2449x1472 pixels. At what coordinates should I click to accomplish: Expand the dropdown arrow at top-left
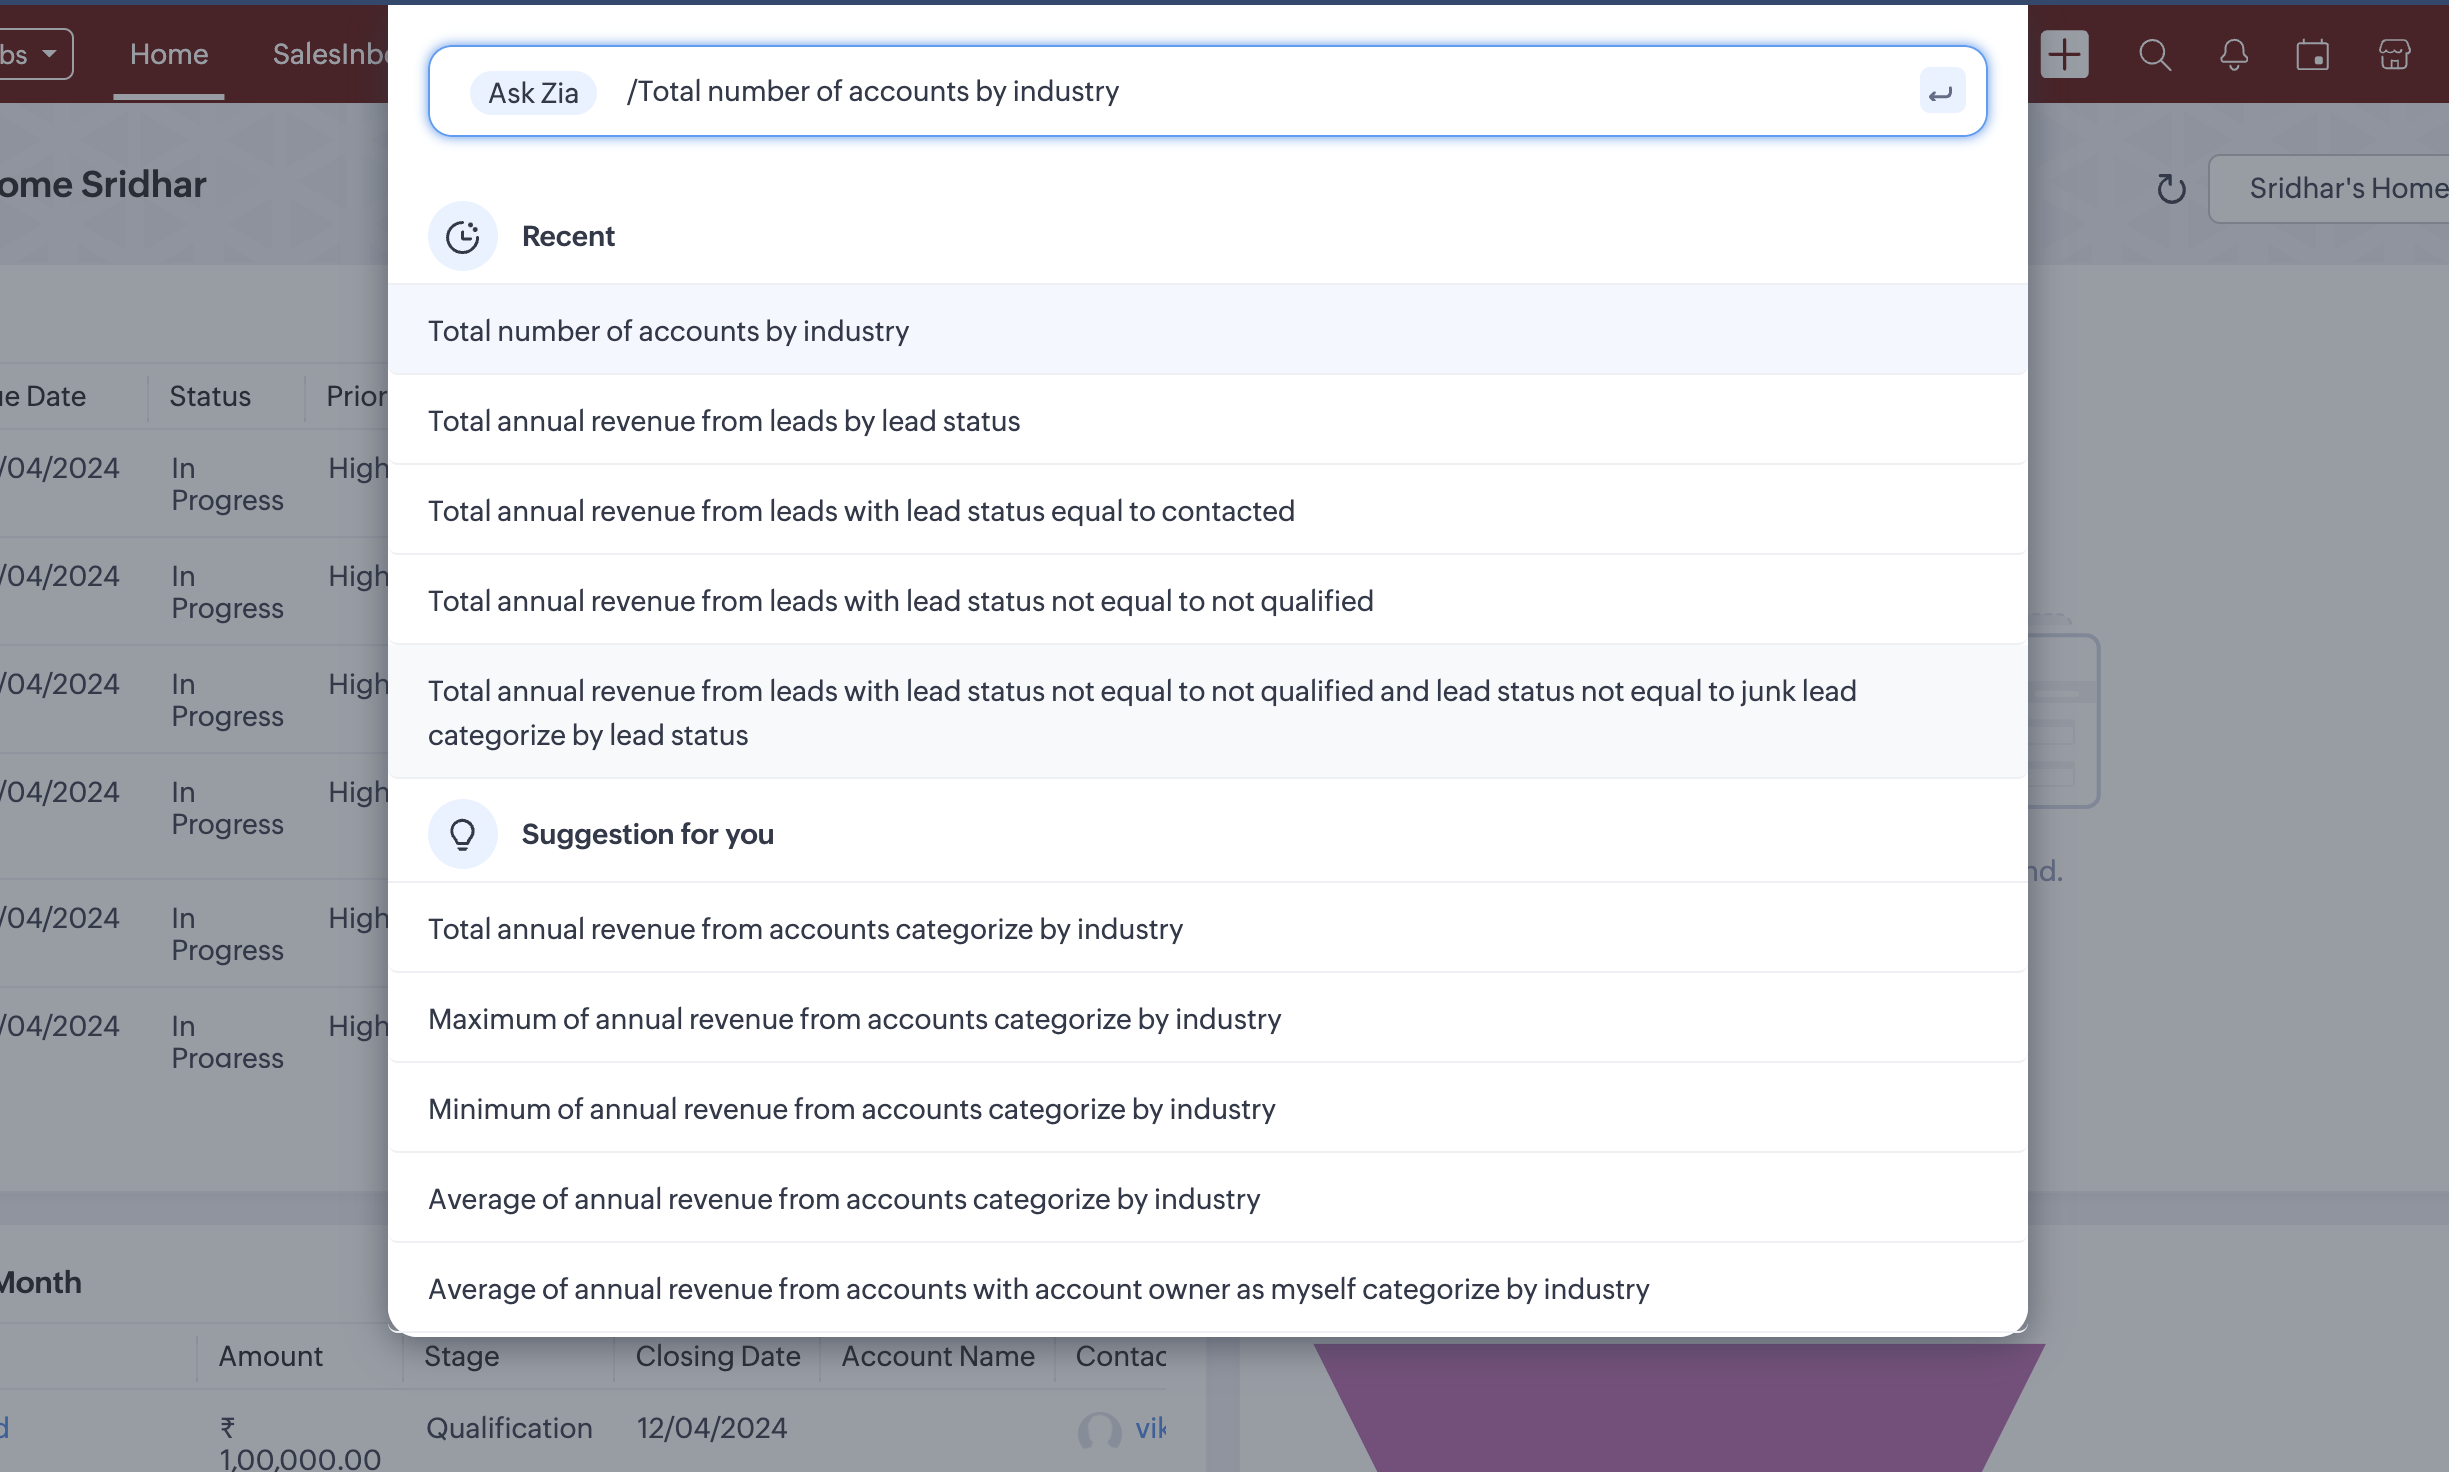click(x=48, y=54)
